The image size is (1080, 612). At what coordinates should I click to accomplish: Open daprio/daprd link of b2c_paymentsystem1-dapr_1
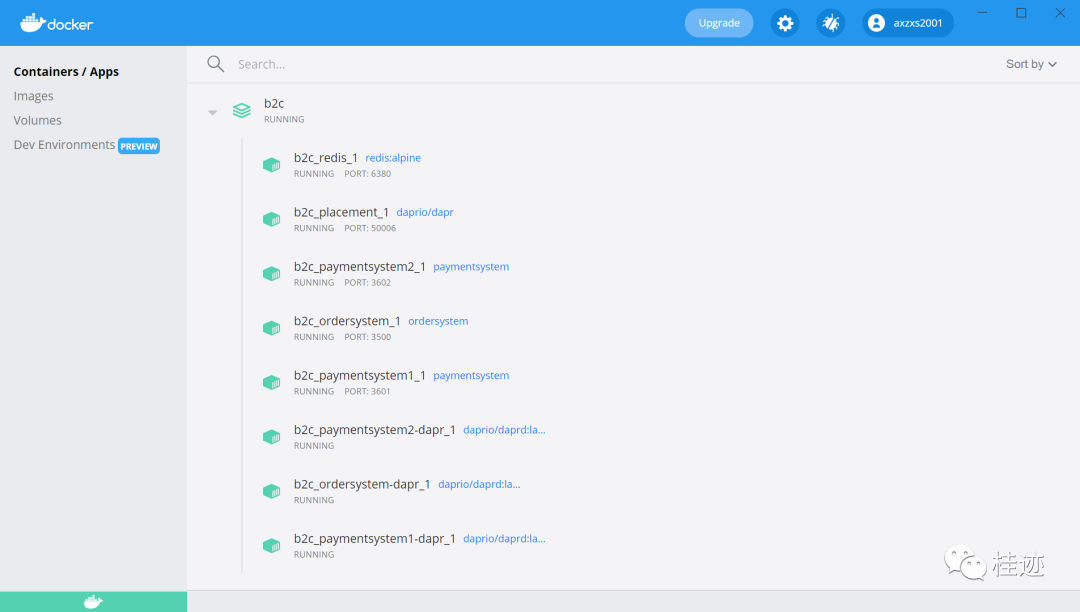point(504,538)
